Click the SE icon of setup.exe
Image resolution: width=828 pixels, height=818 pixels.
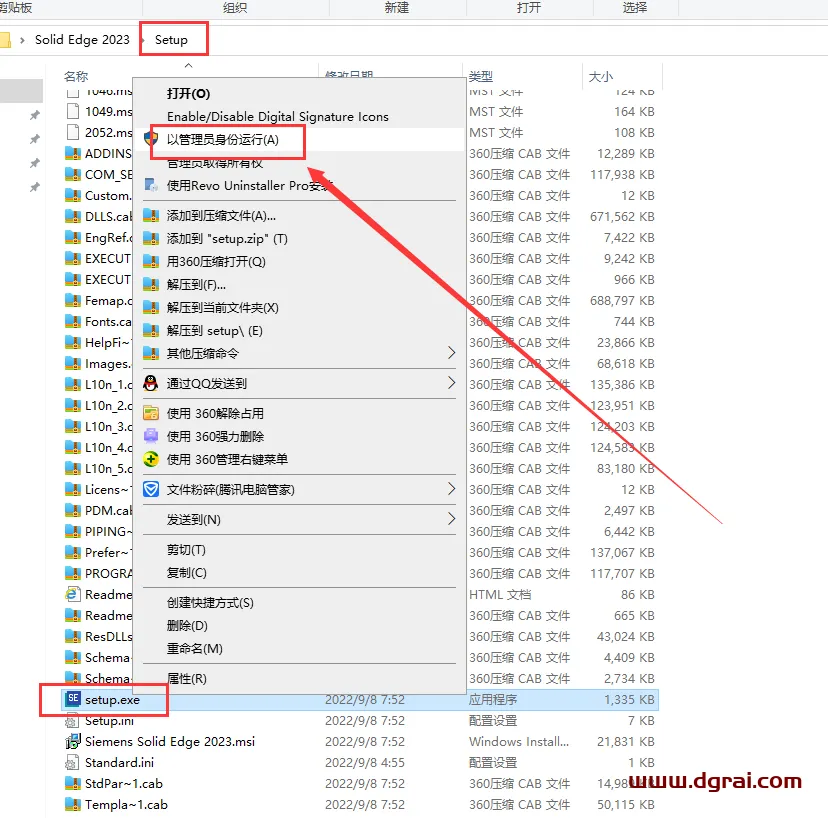tap(73, 699)
